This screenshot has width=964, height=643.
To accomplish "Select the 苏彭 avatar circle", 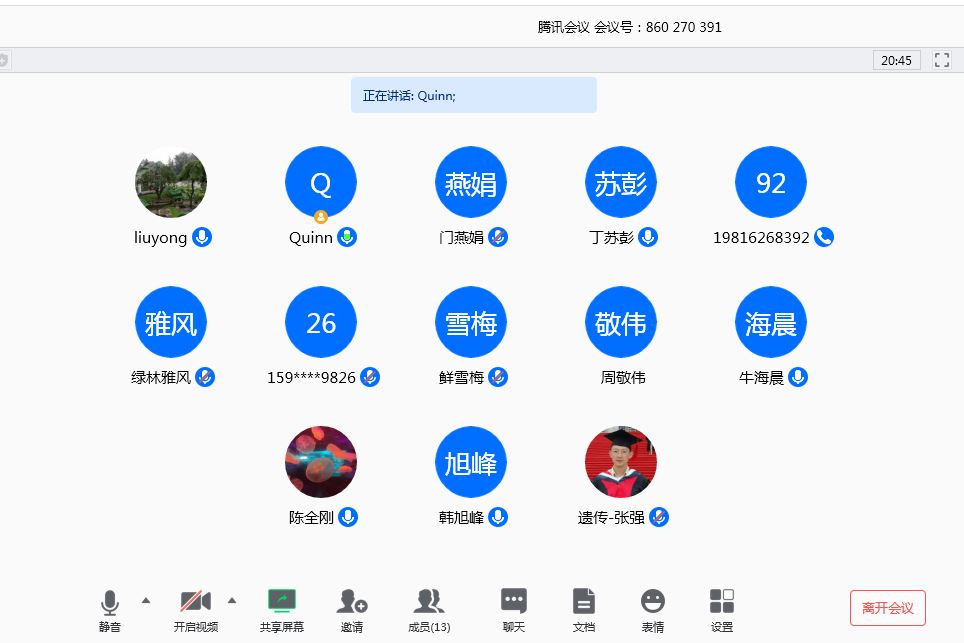I will (x=621, y=182).
